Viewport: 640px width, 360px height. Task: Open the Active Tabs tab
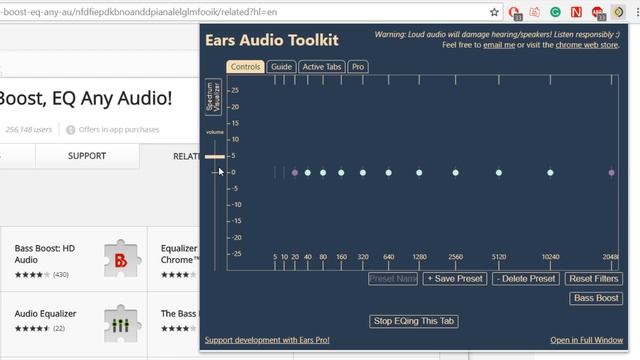(x=322, y=67)
